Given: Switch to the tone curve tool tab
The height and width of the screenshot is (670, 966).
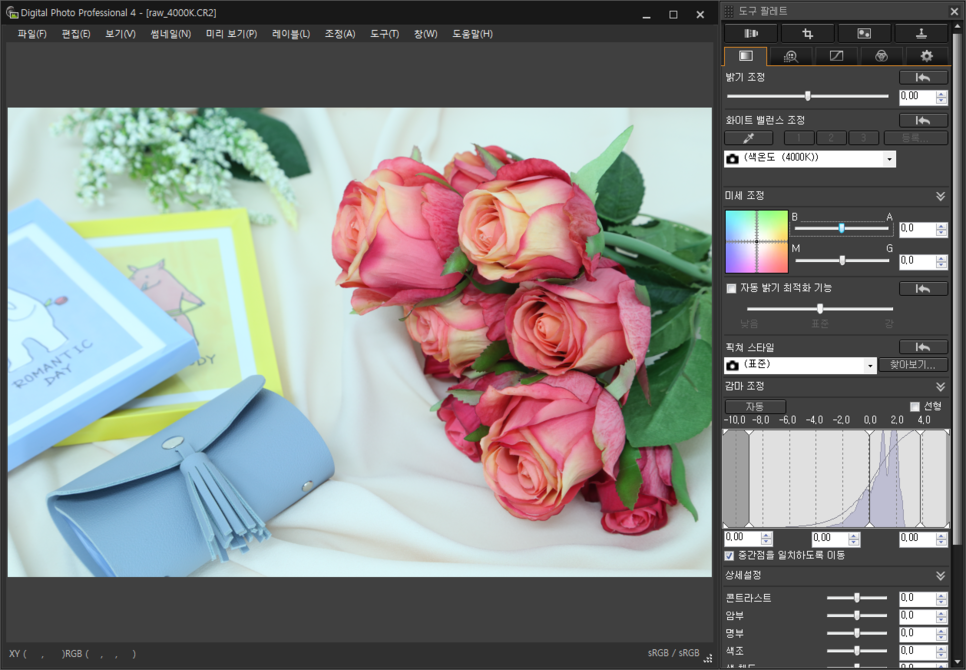Looking at the screenshot, I should pos(836,56).
